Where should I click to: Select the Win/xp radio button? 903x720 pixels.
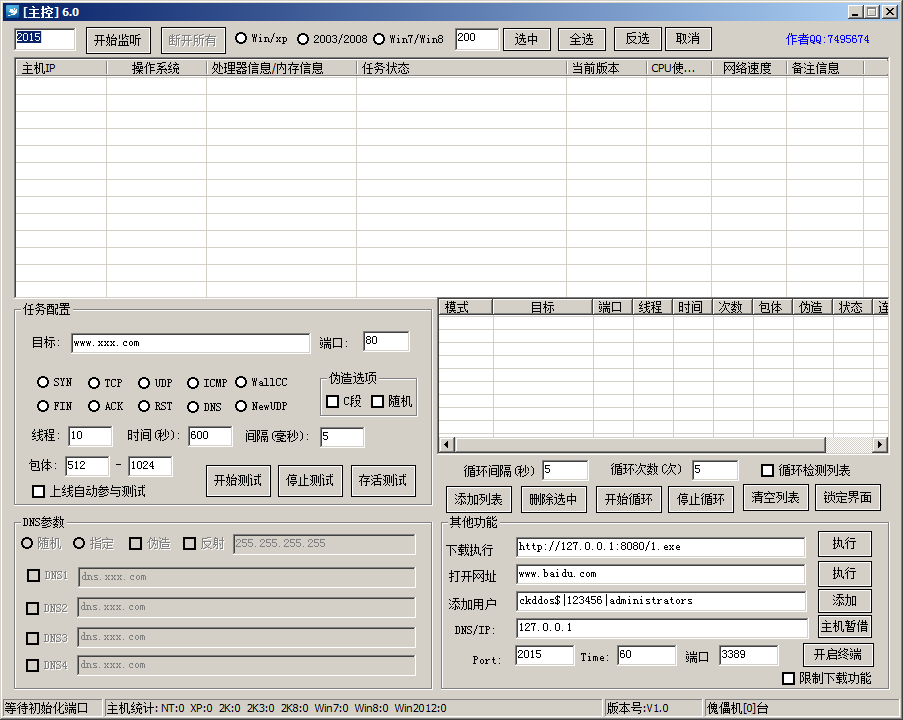pos(241,39)
